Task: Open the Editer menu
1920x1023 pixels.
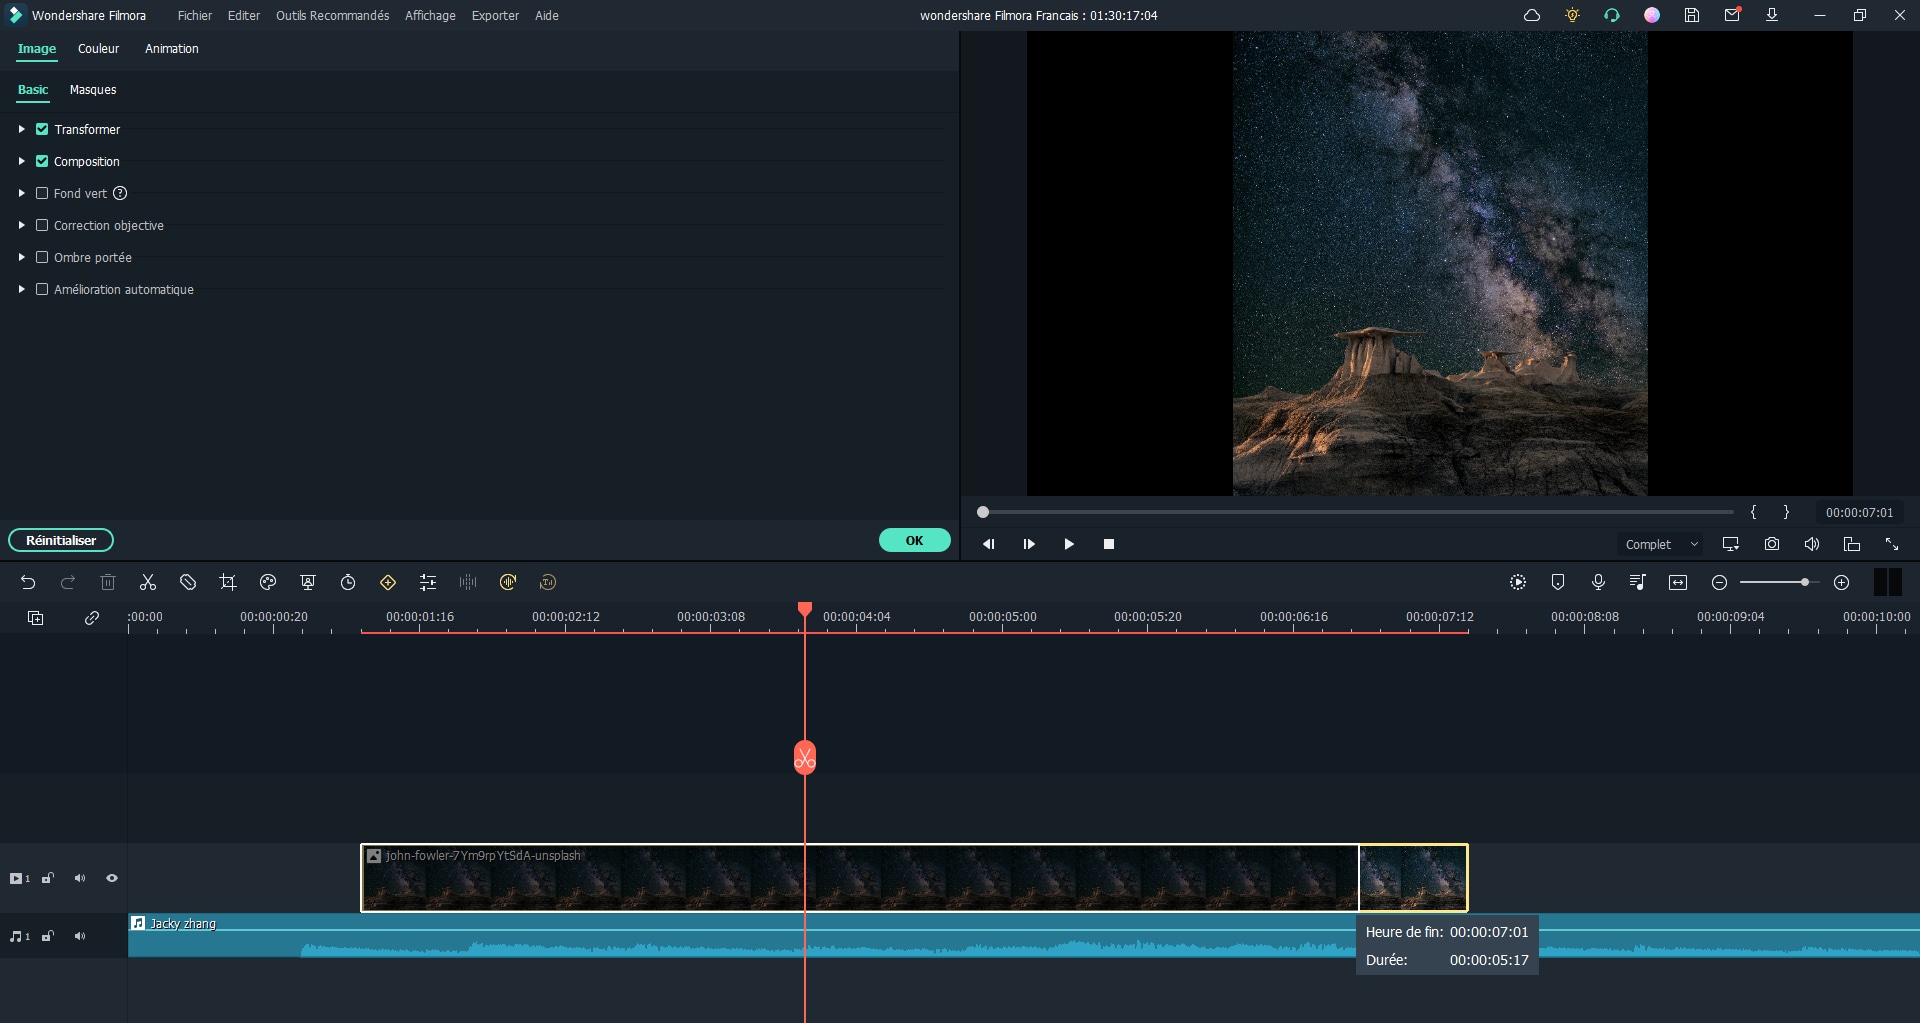Action: point(244,15)
